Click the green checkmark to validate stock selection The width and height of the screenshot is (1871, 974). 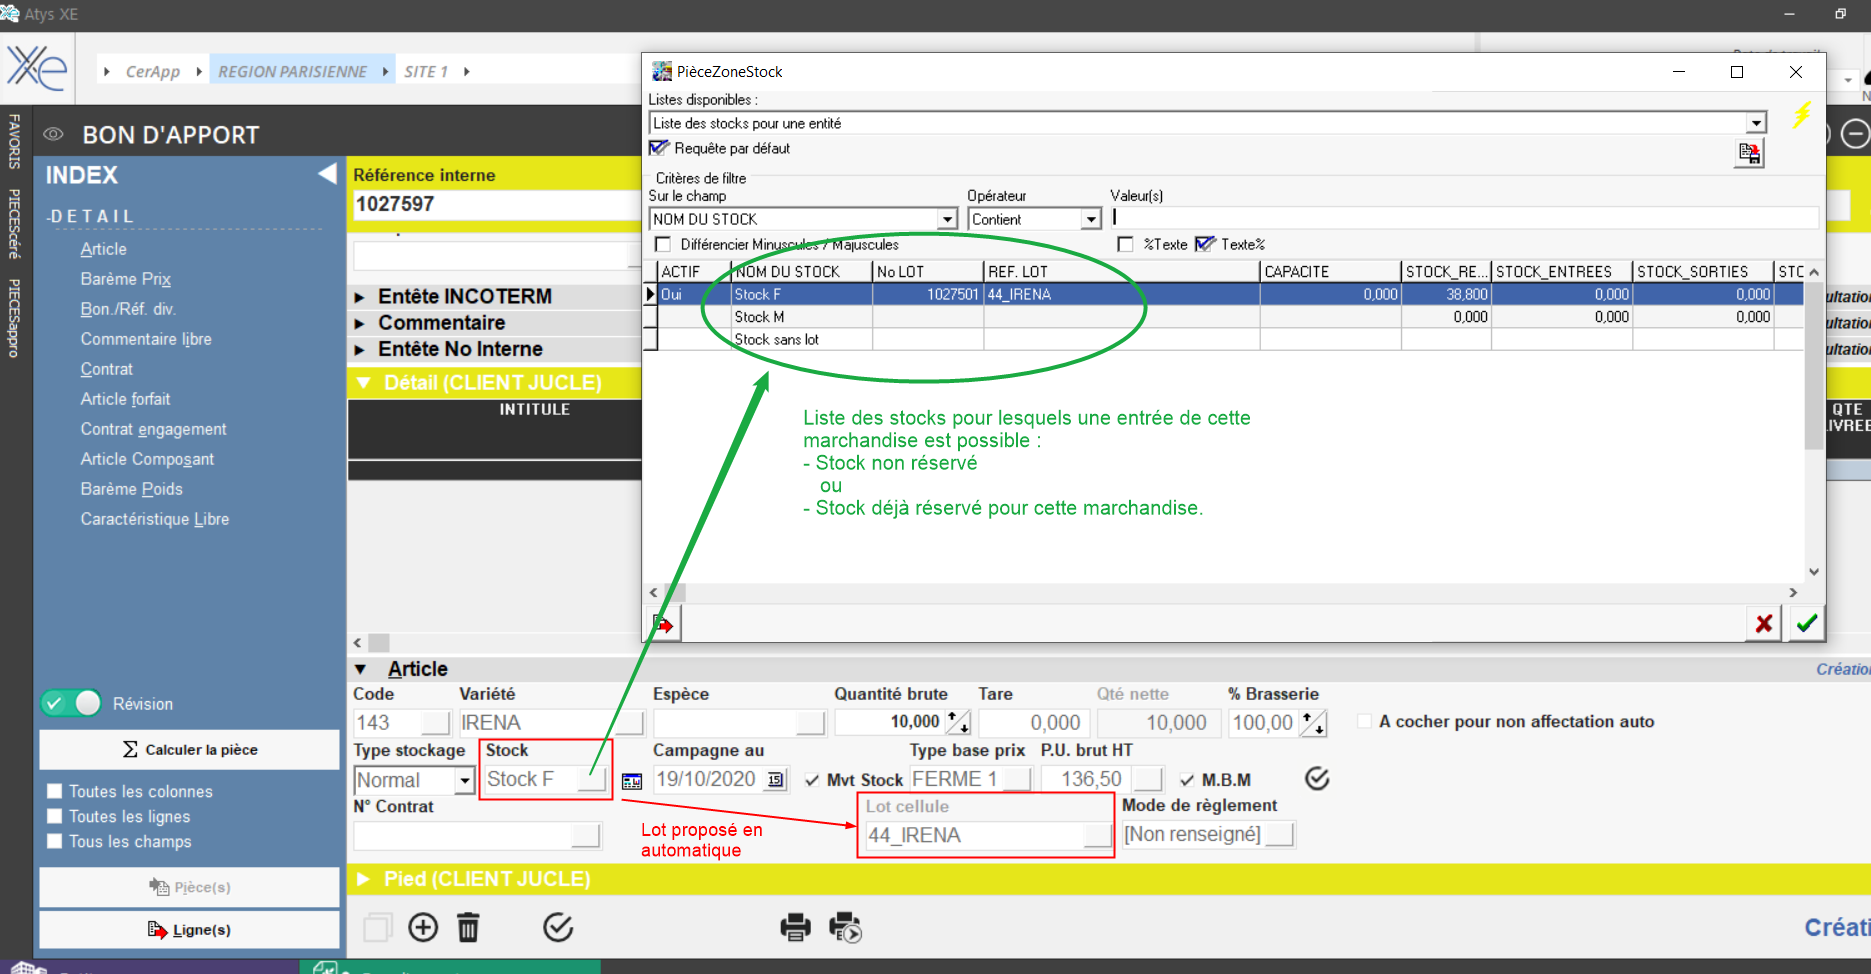[x=1806, y=624]
